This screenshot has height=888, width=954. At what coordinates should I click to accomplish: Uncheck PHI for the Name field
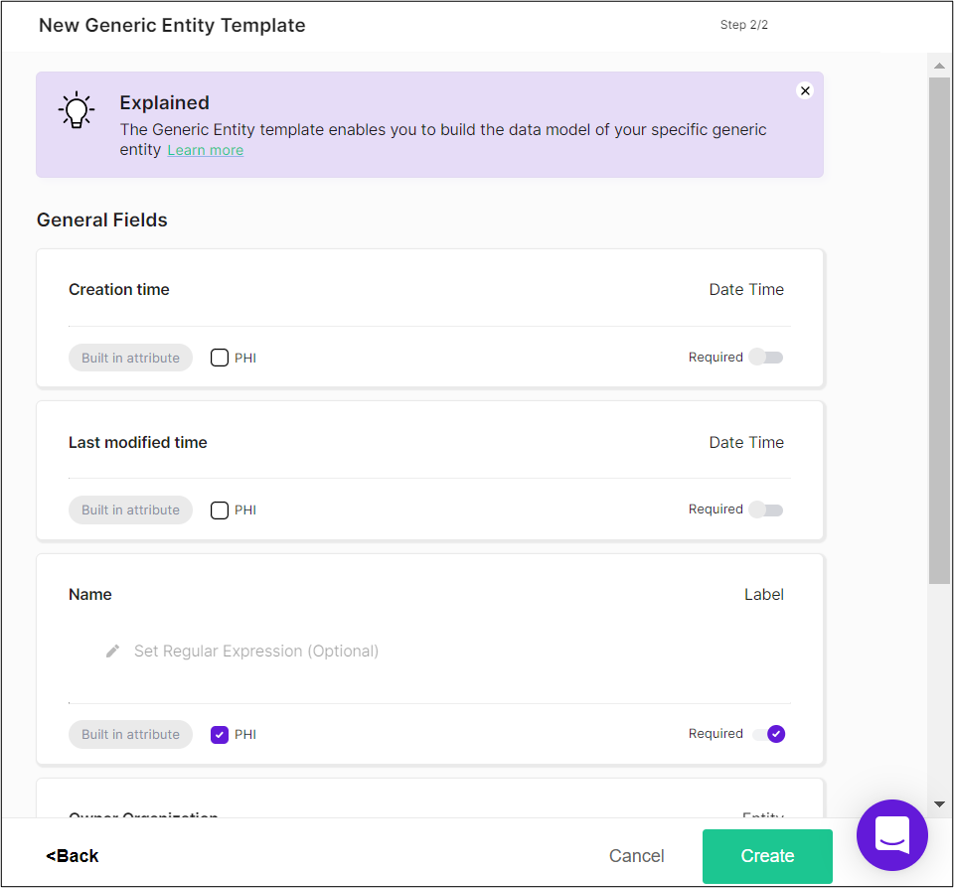[x=220, y=735]
